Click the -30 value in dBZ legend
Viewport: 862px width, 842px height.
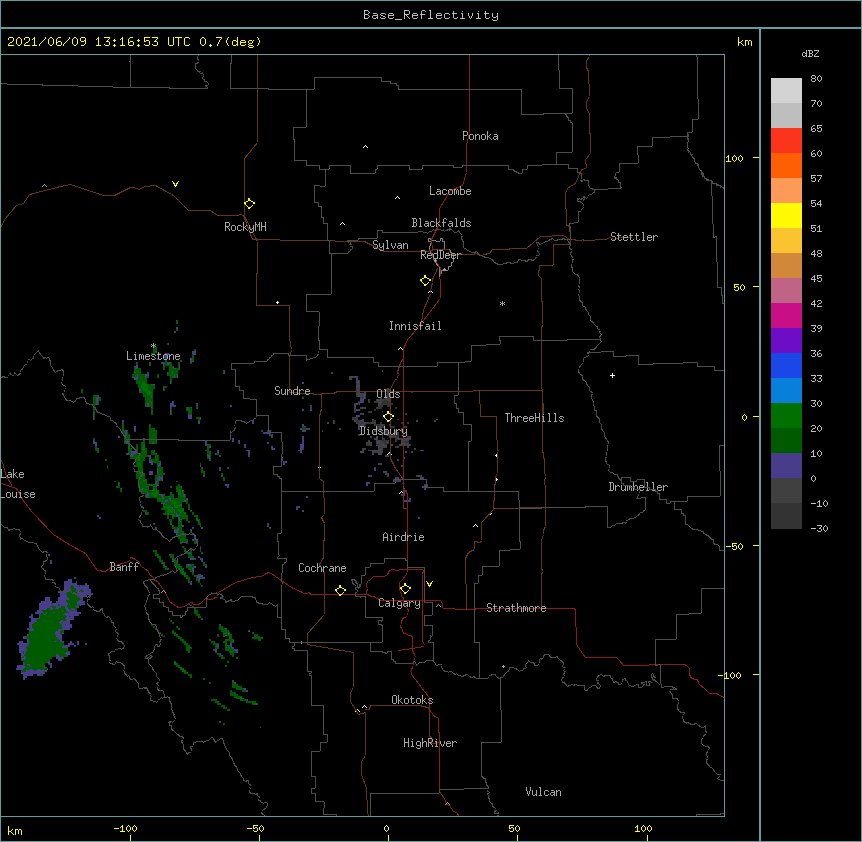click(x=820, y=528)
